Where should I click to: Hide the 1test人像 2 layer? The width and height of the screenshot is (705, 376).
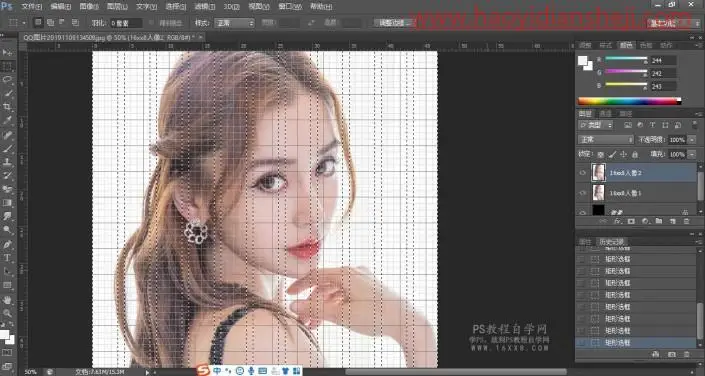(x=583, y=173)
